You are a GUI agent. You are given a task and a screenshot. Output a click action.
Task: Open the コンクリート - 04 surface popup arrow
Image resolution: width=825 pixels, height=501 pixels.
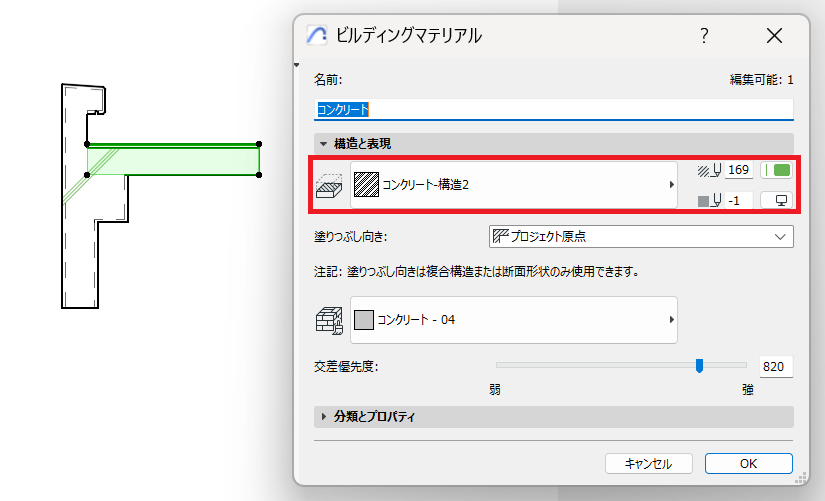[x=671, y=320]
